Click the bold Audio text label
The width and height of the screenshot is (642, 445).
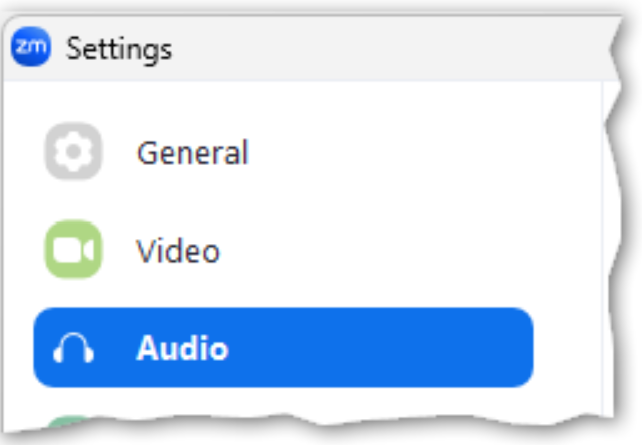[182, 348]
